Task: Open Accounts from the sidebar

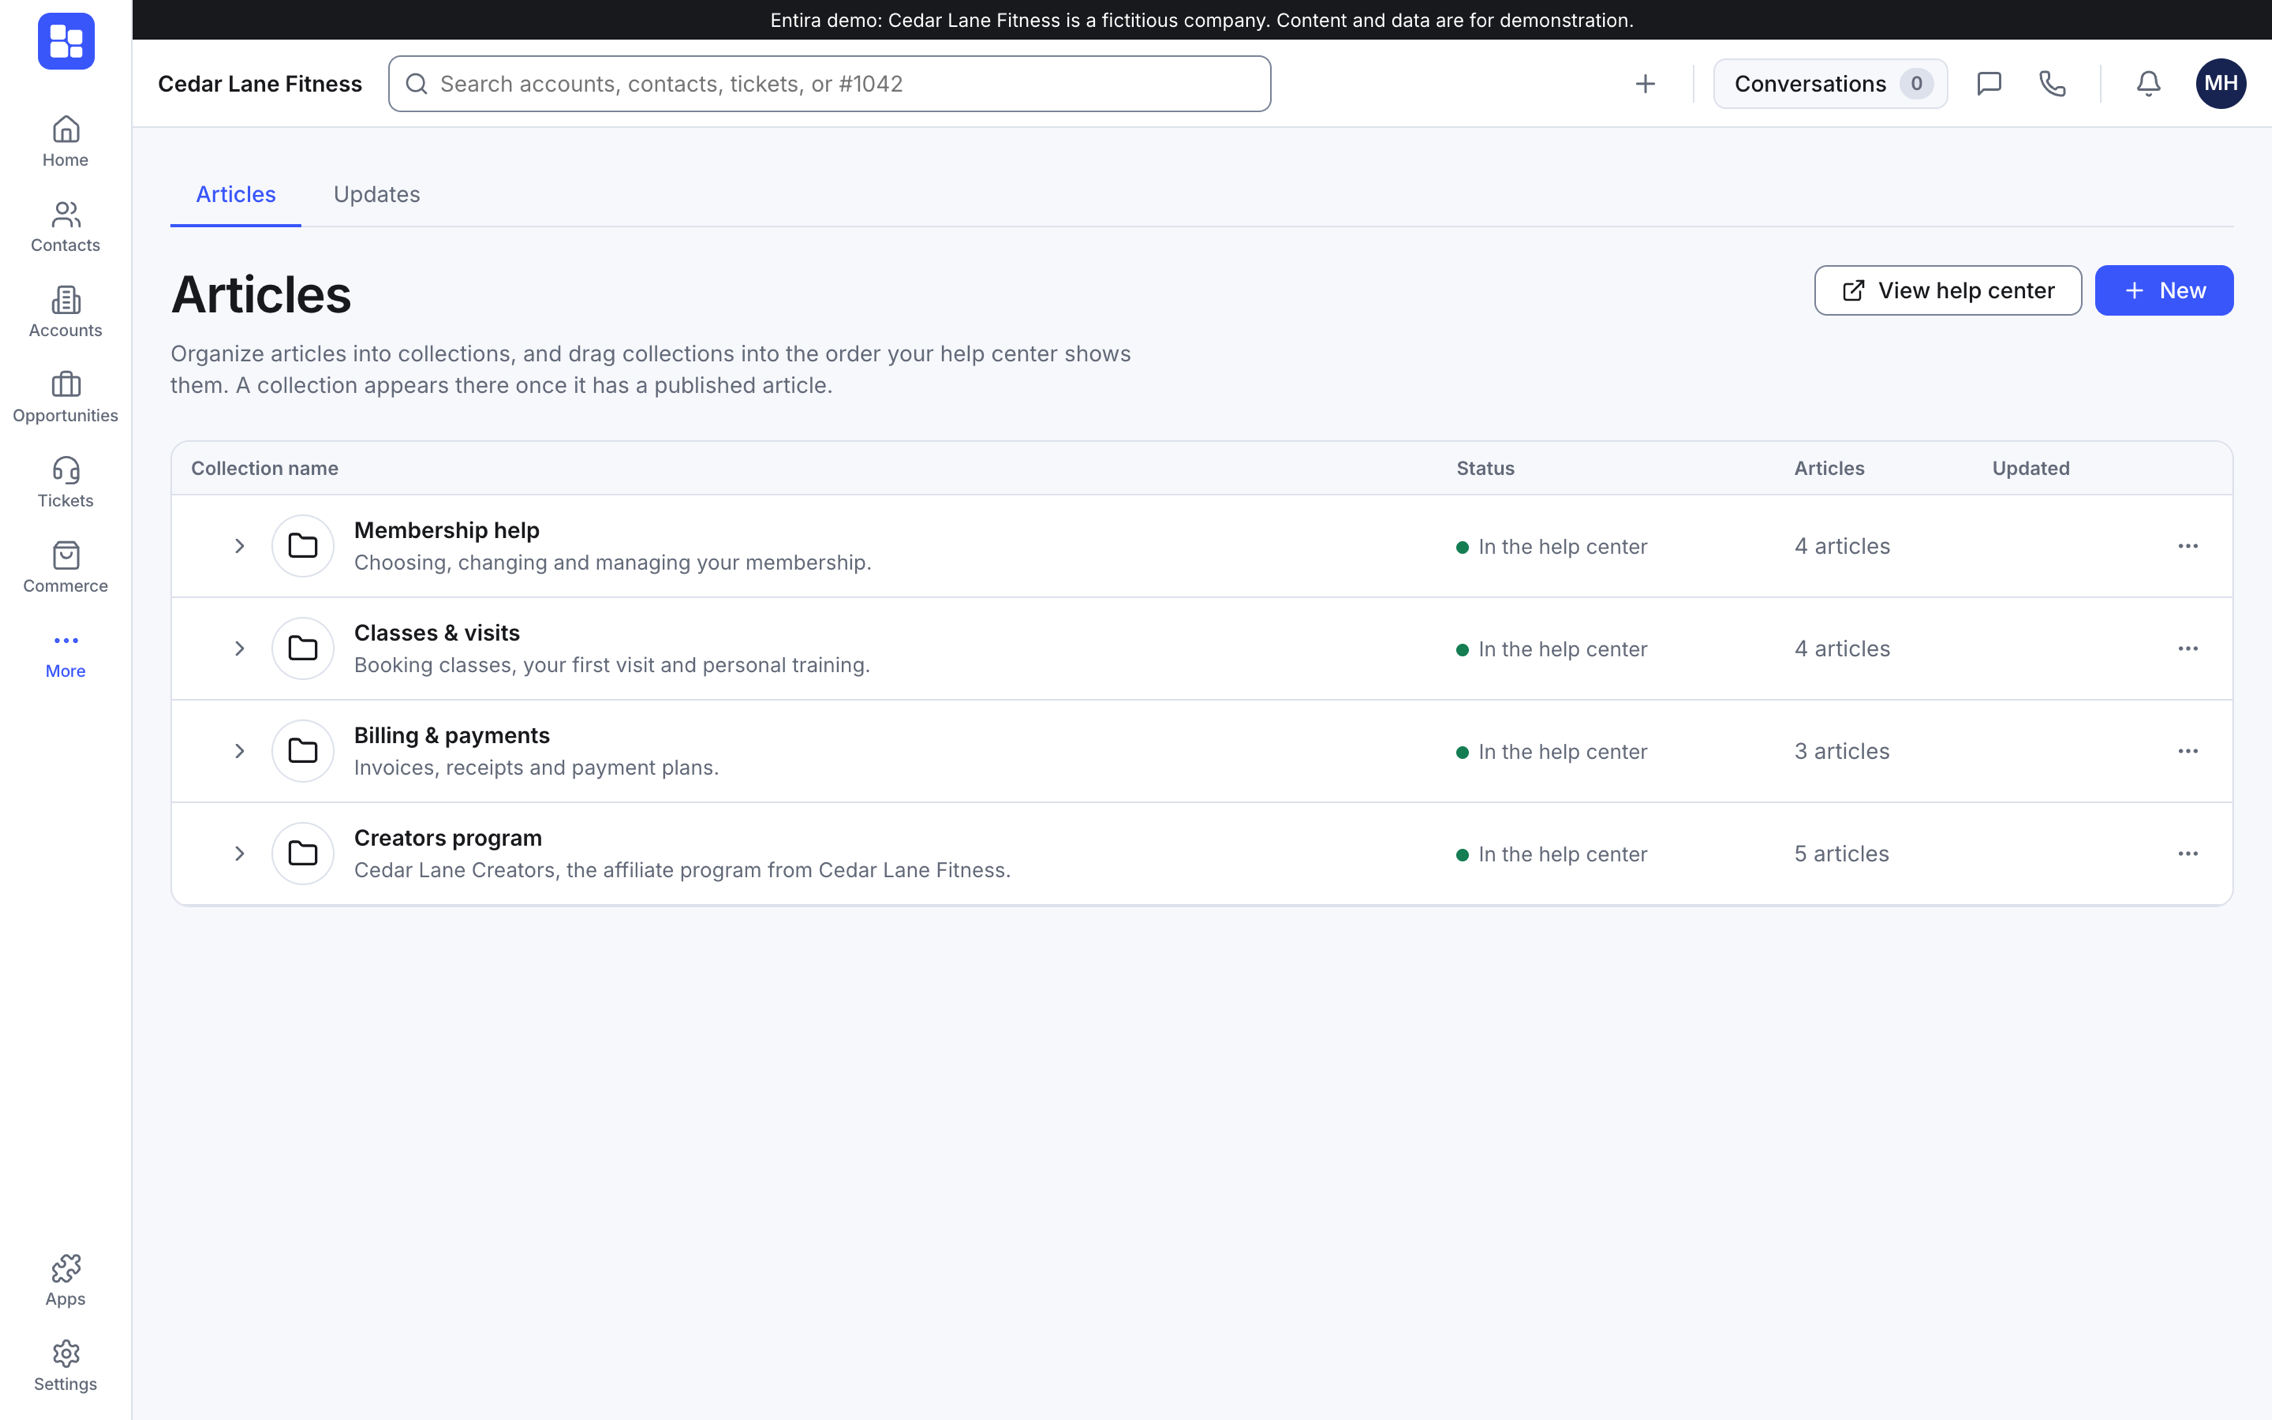Action: [65, 312]
